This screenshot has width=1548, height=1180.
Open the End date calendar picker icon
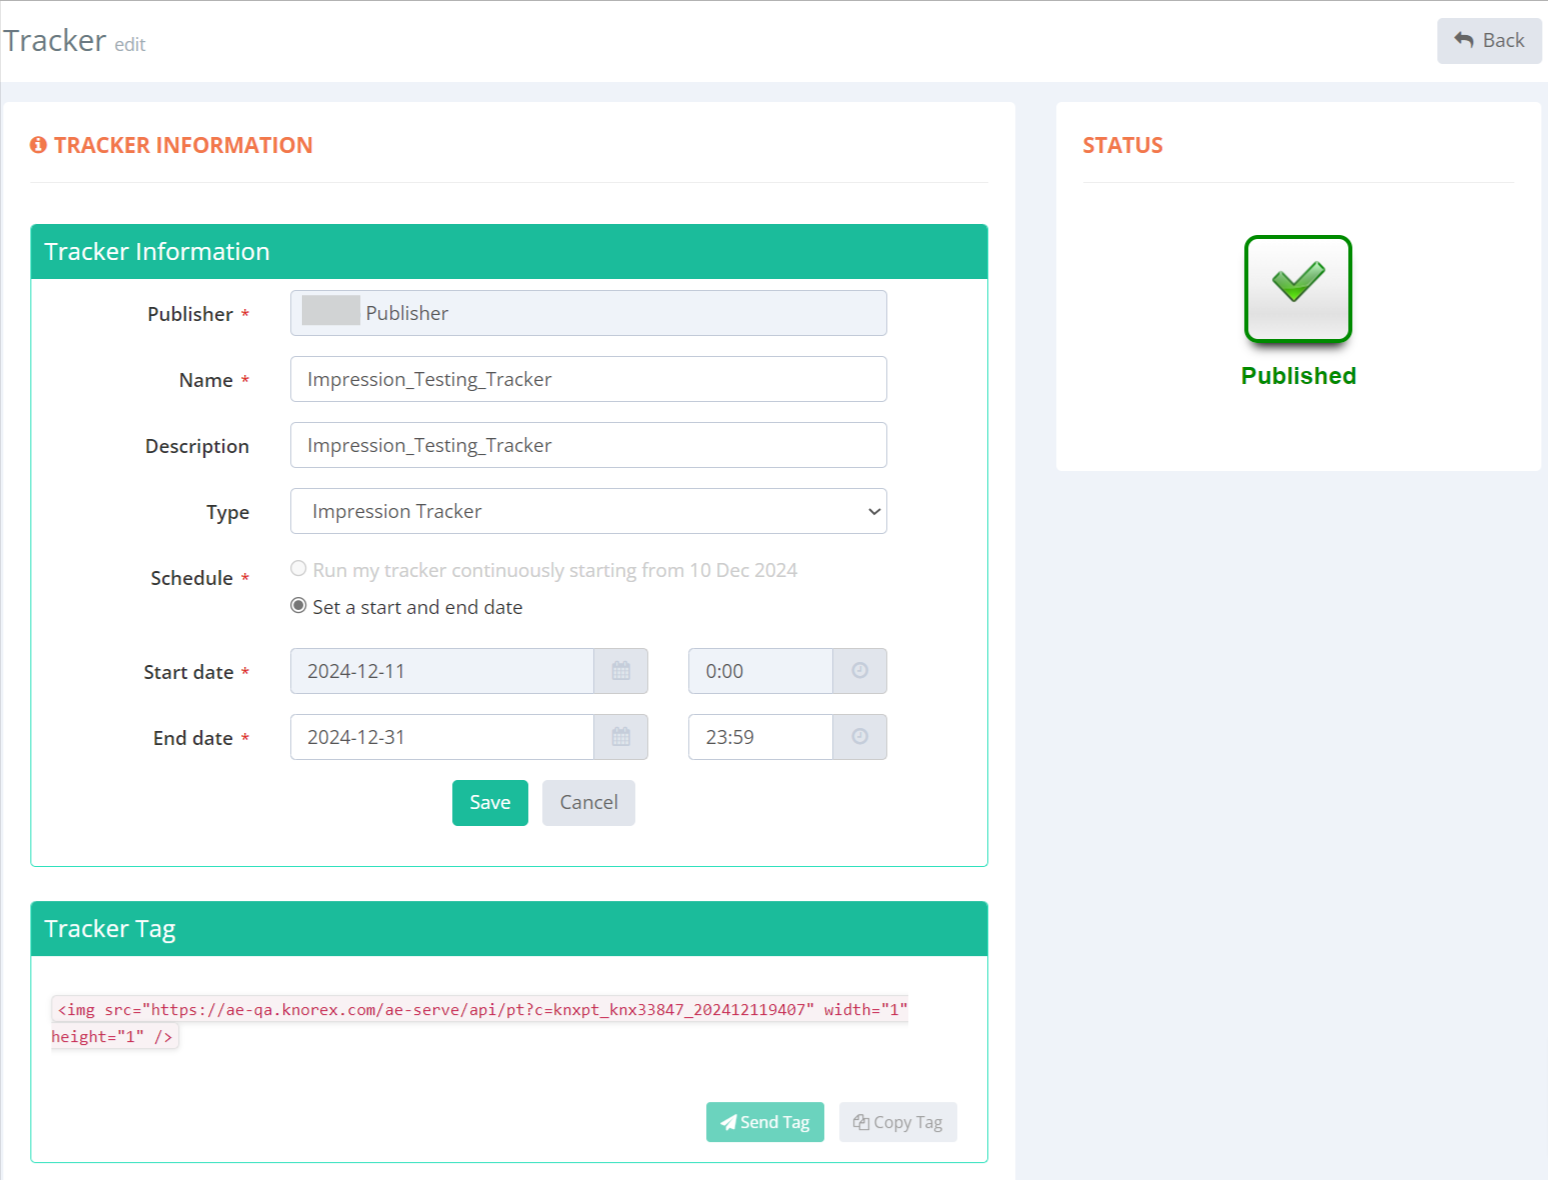coord(620,737)
